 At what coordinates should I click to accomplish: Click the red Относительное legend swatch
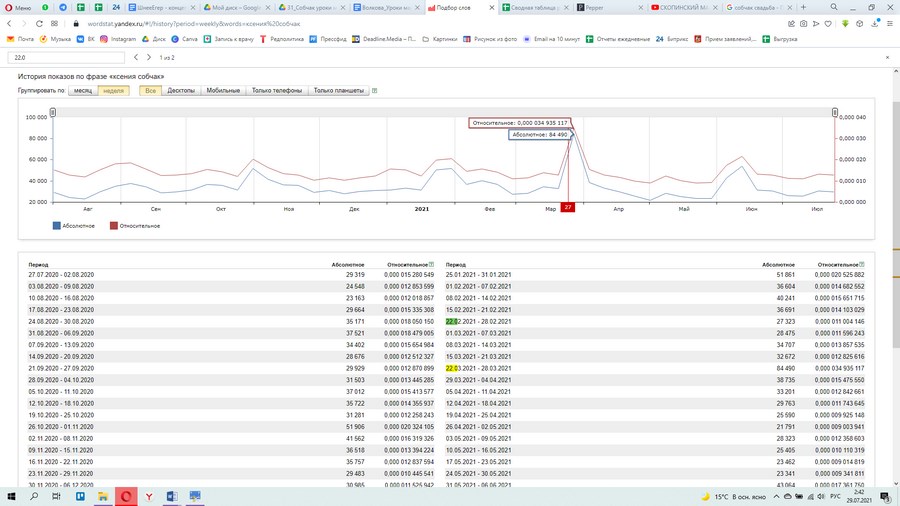pyautogui.click(x=114, y=226)
